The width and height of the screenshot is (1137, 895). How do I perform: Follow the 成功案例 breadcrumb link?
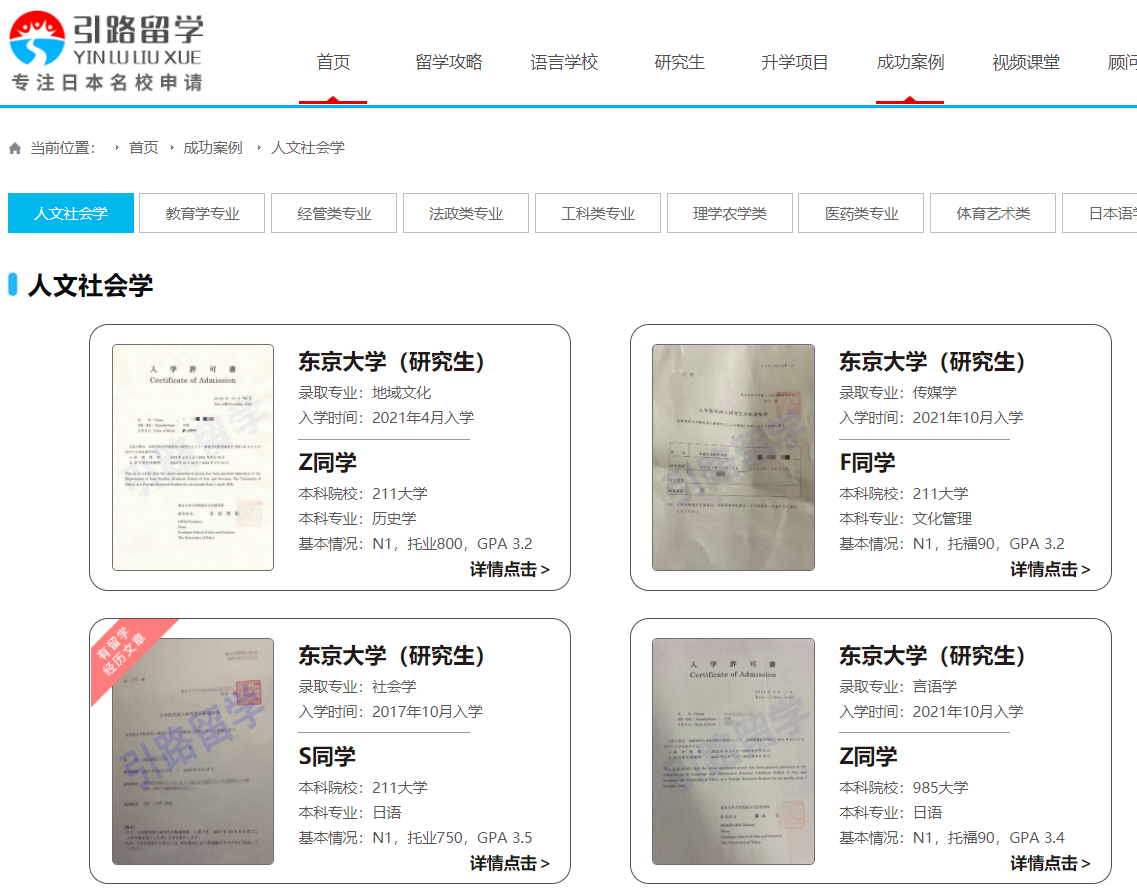point(212,148)
